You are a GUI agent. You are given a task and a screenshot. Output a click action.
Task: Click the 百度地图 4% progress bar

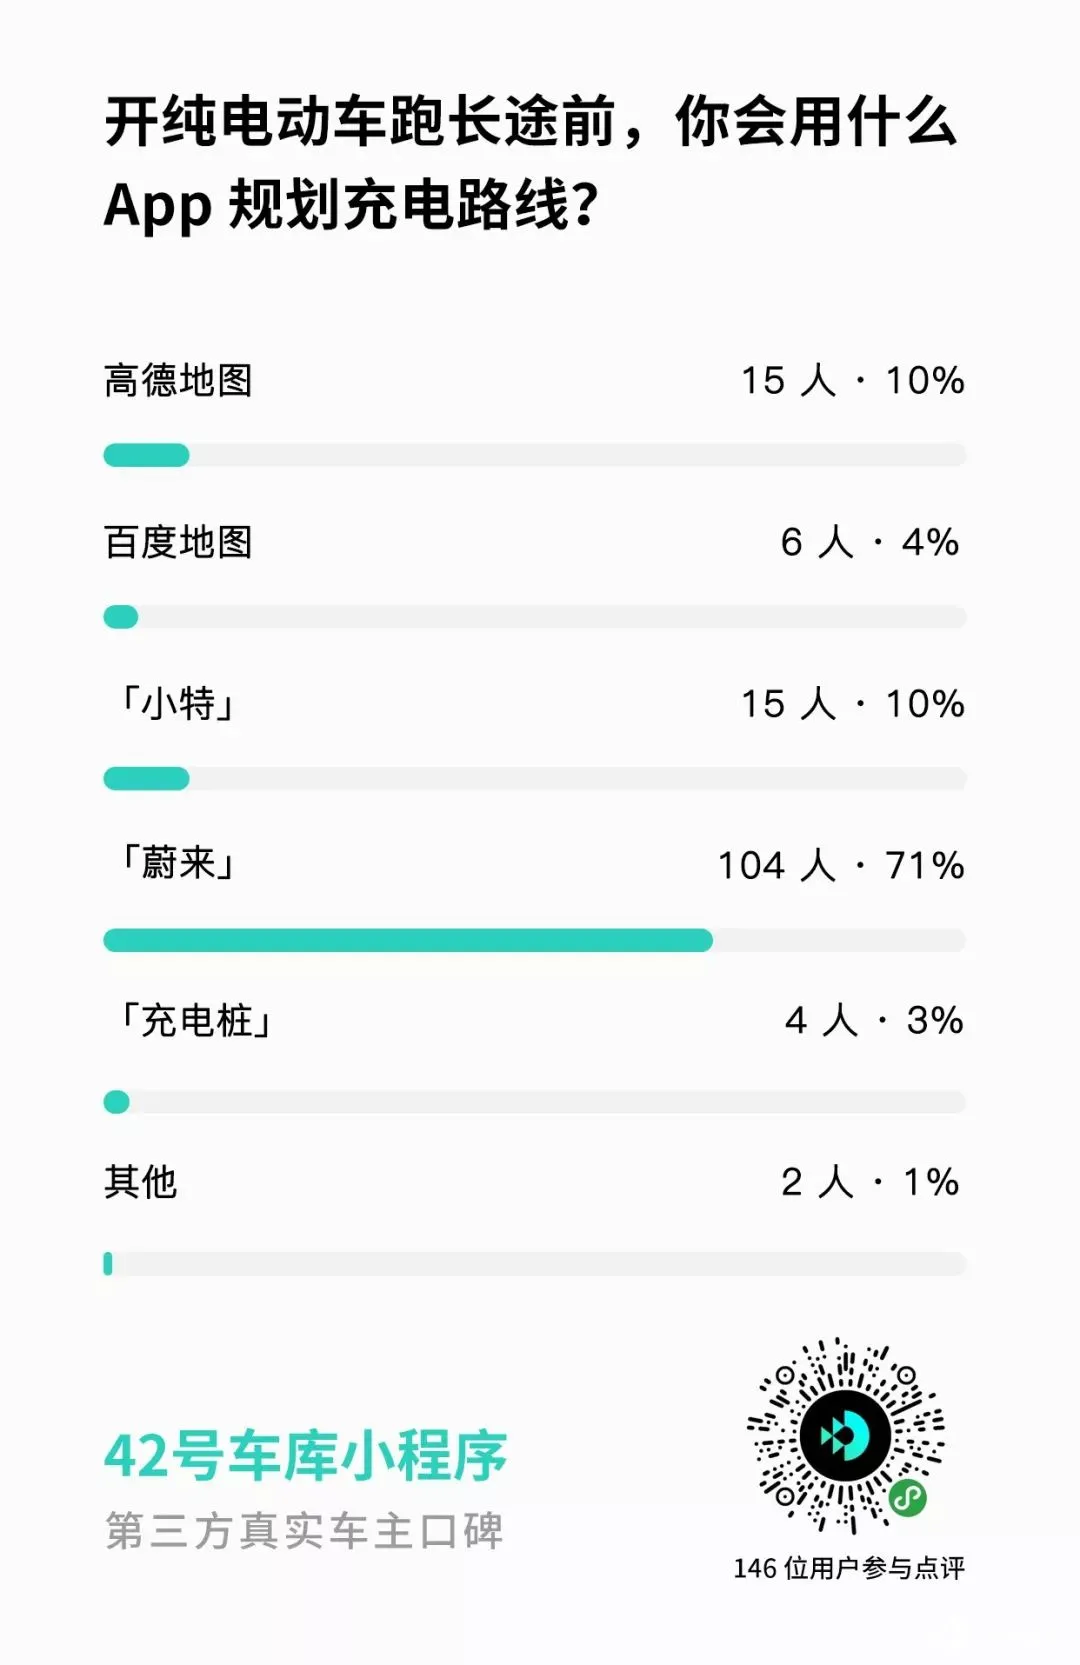click(x=535, y=617)
